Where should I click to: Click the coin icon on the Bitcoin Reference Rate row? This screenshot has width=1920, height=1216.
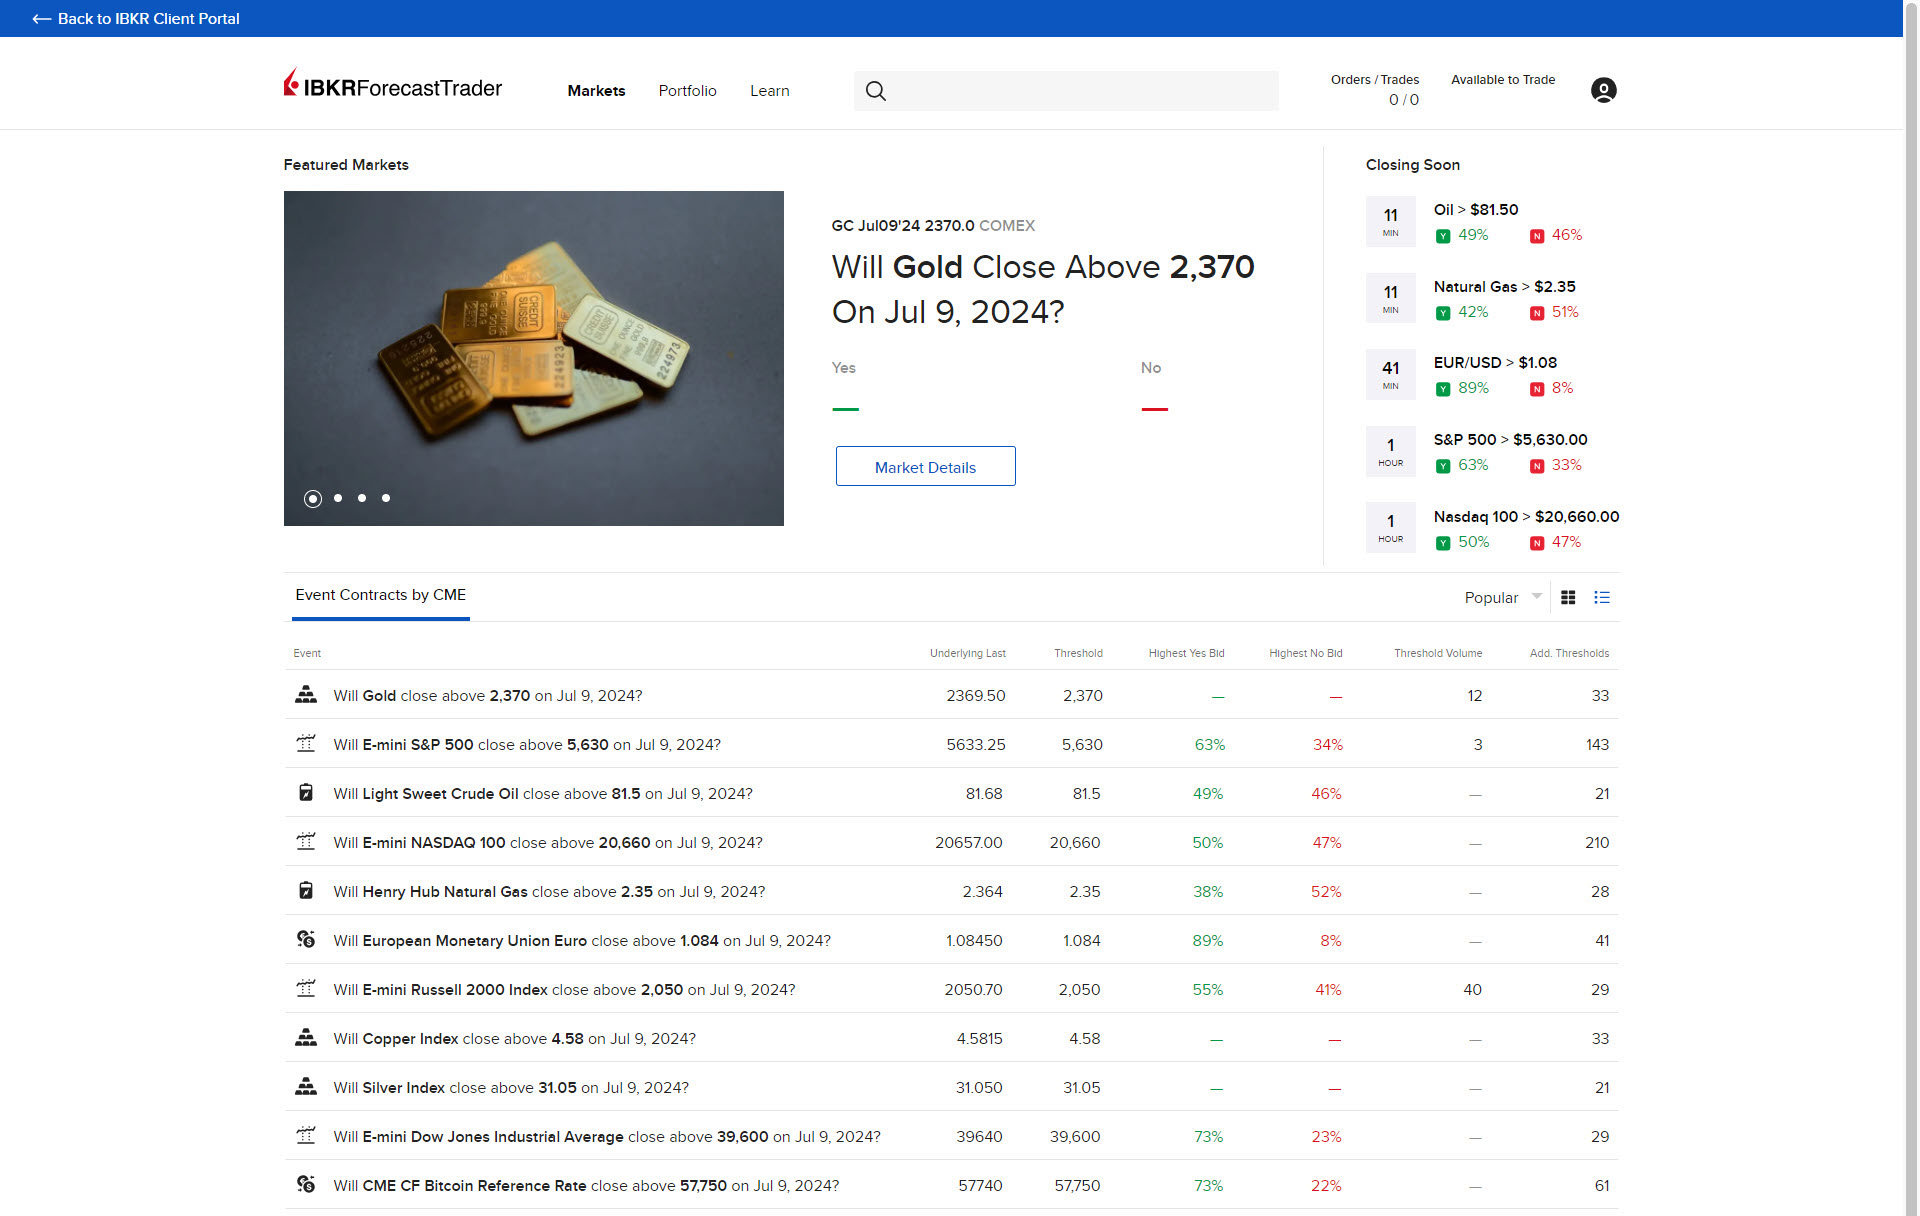pyautogui.click(x=306, y=1184)
